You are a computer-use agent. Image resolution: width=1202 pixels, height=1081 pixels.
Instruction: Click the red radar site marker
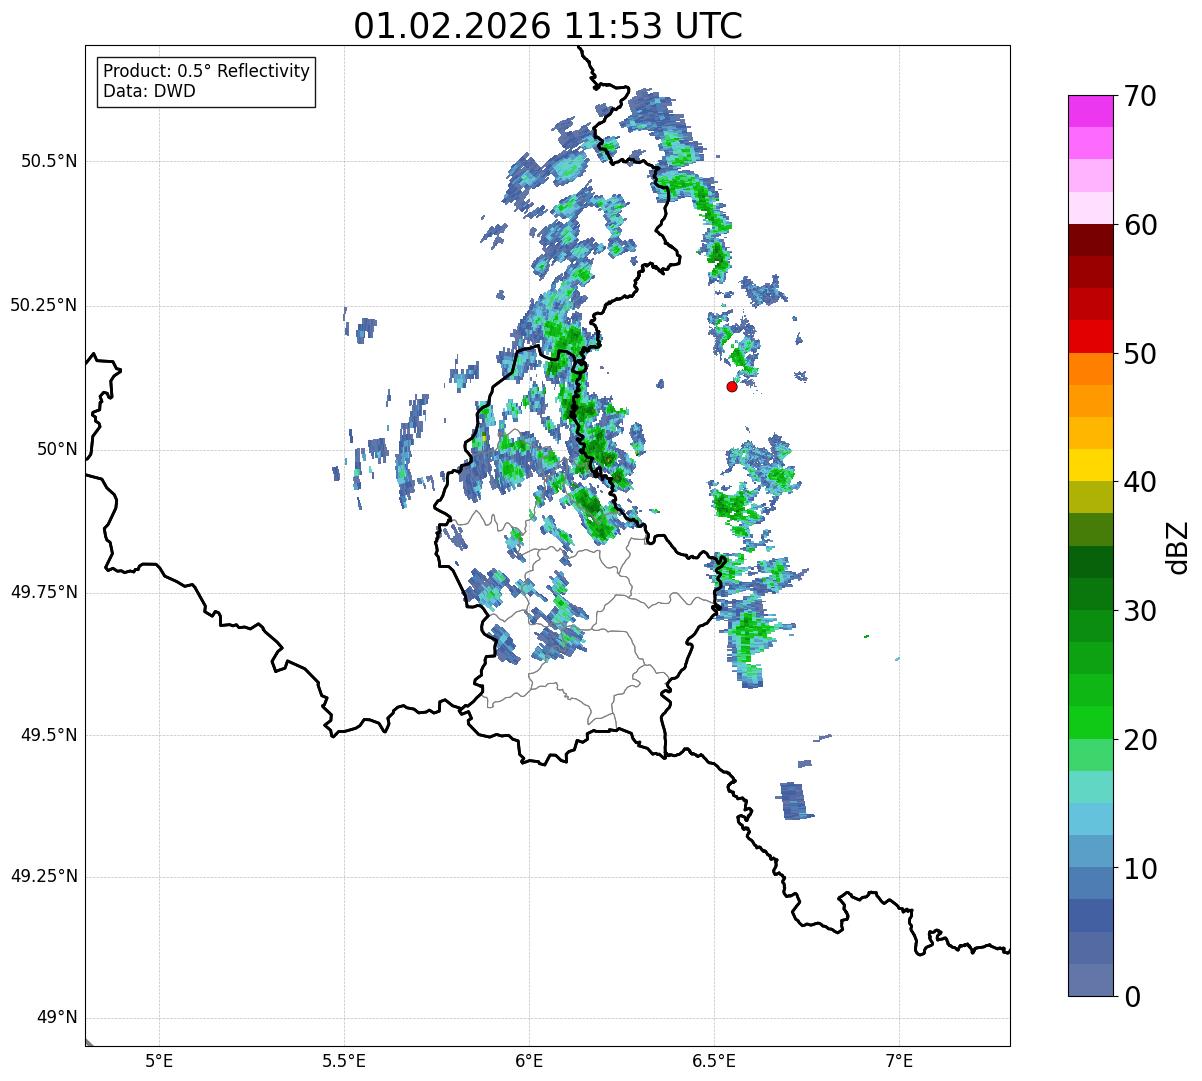pyautogui.click(x=732, y=386)
